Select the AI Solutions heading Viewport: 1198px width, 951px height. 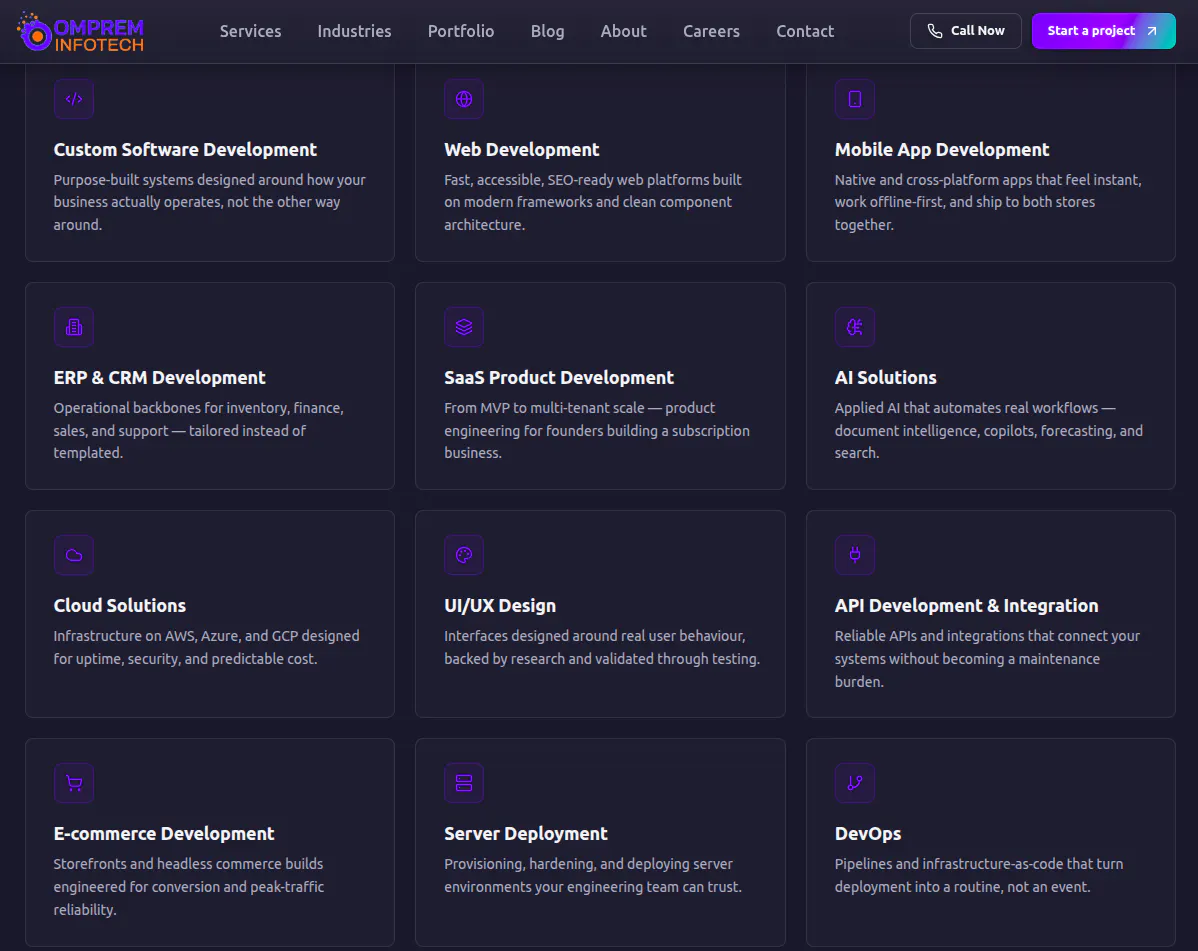(886, 377)
